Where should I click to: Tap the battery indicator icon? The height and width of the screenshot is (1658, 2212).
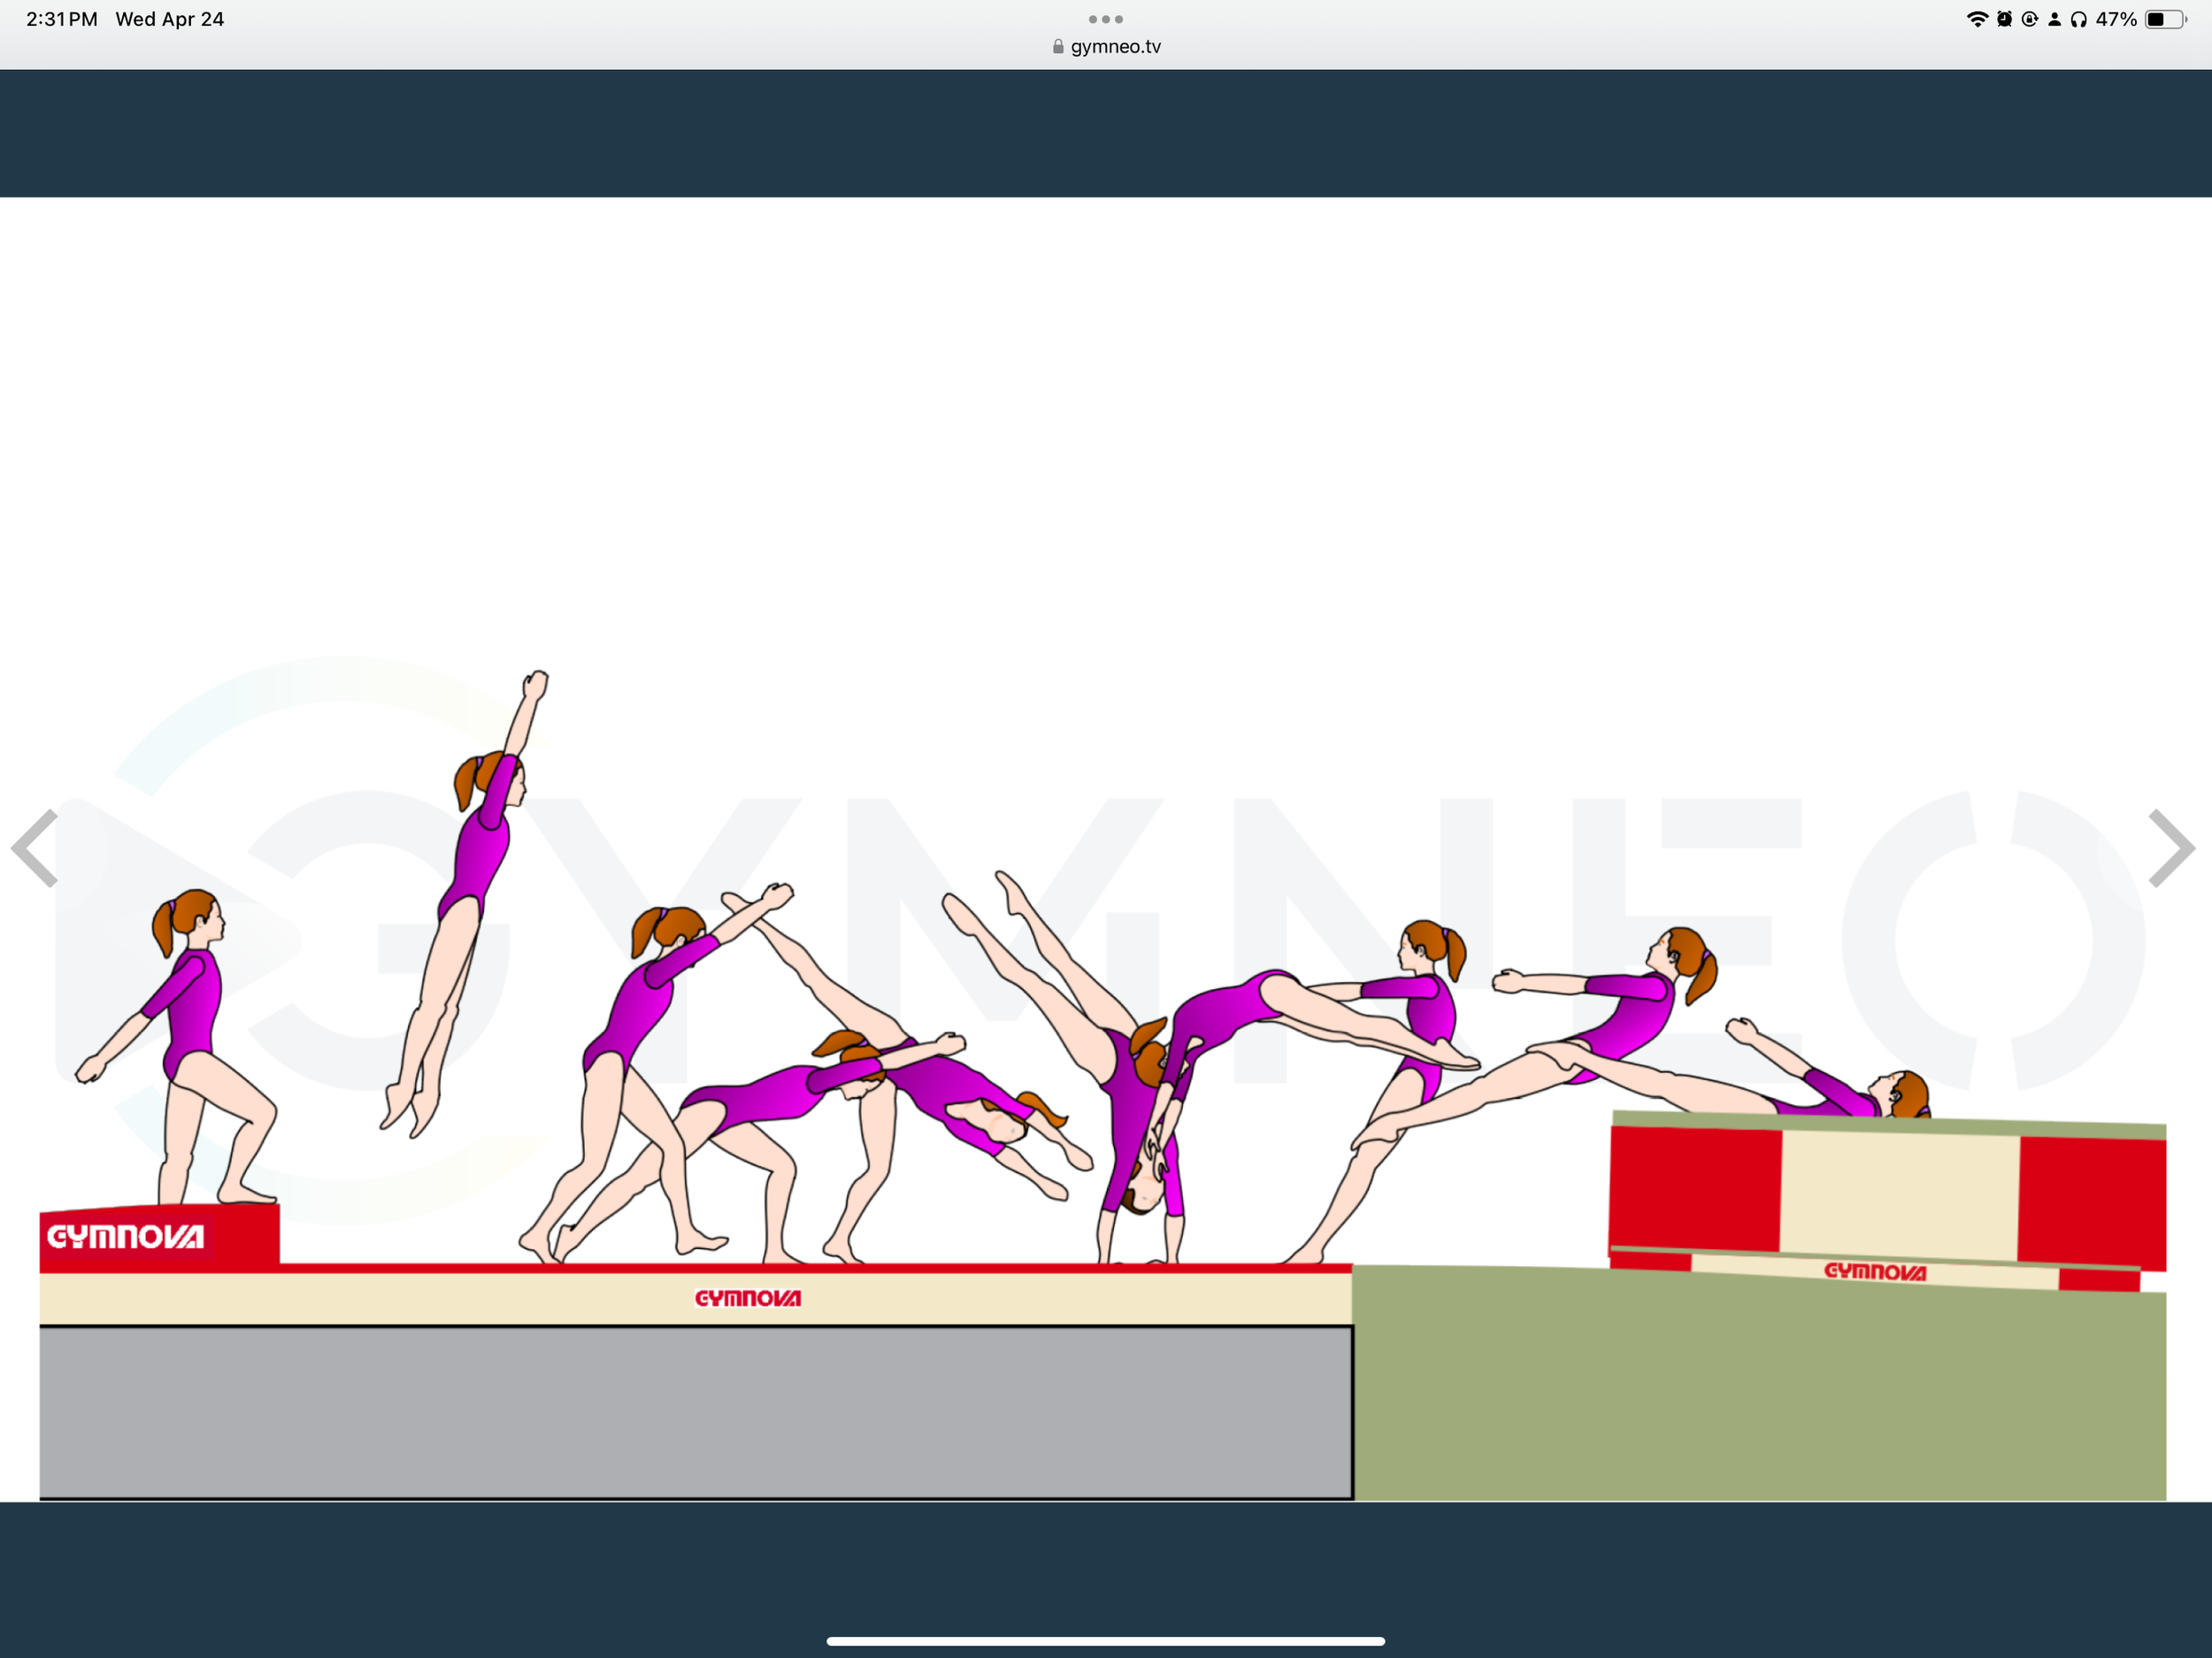pyautogui.click(x=2165, y=19)
